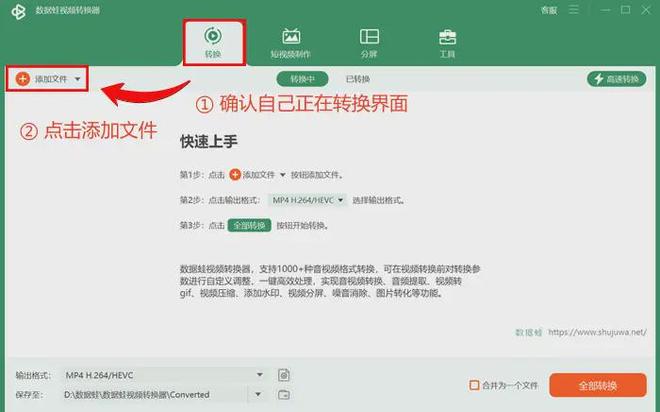Select the 转换中 converting tab
Viewport: 660px width, 412px height.
[302, 79]
